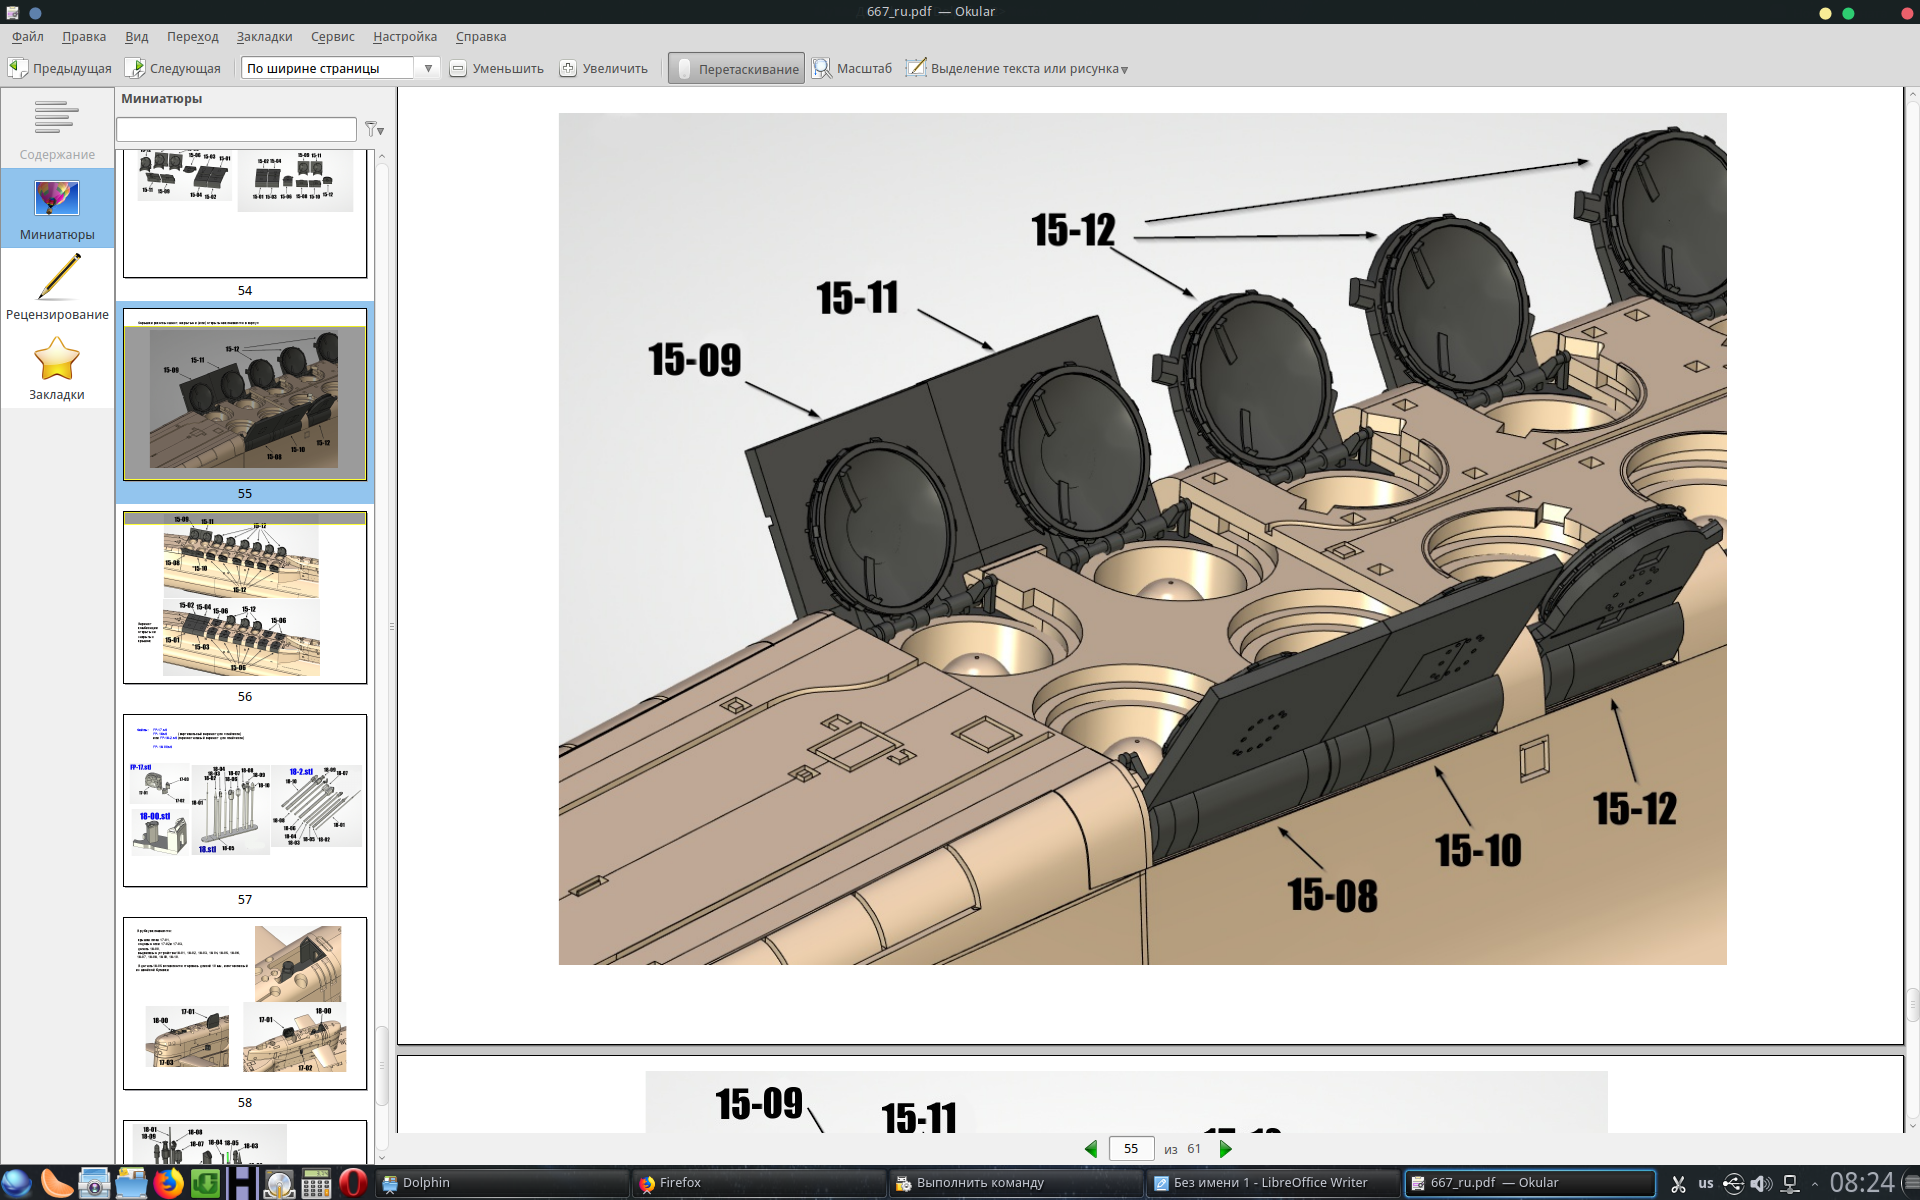This screenshot has width=1920, height=1200.
Task: Open the network connection tray icon
Action: (1790, 1184)
